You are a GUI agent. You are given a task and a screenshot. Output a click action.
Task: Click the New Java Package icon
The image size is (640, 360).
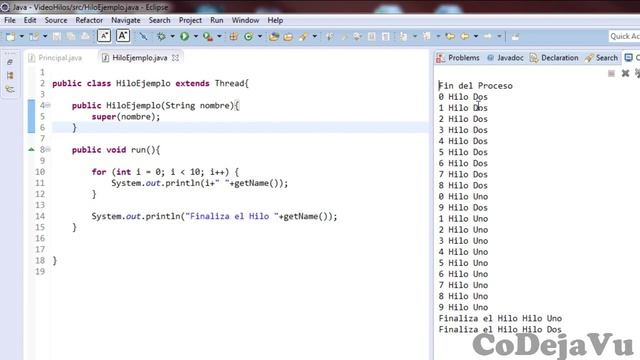point(233,37)
